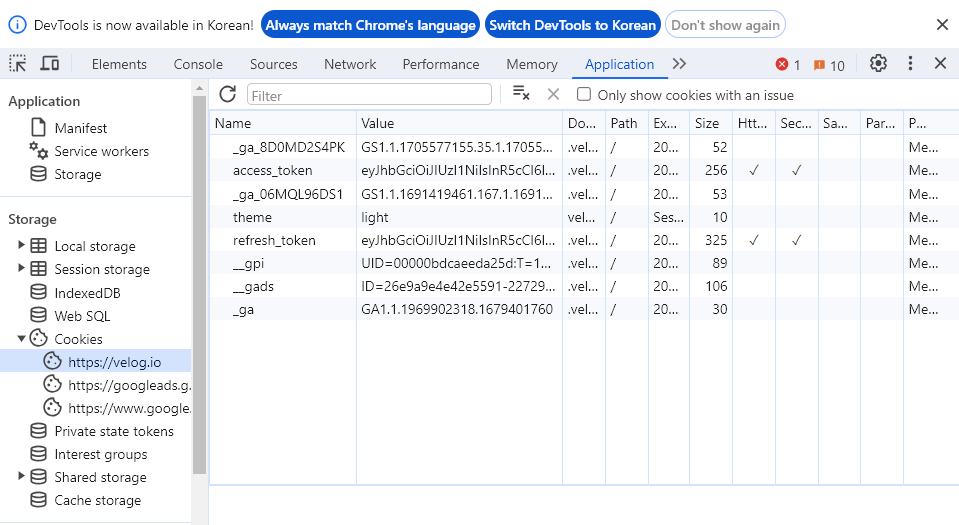Open the three-dot customize menu
959x525 pixels.
tap(910, 64)
